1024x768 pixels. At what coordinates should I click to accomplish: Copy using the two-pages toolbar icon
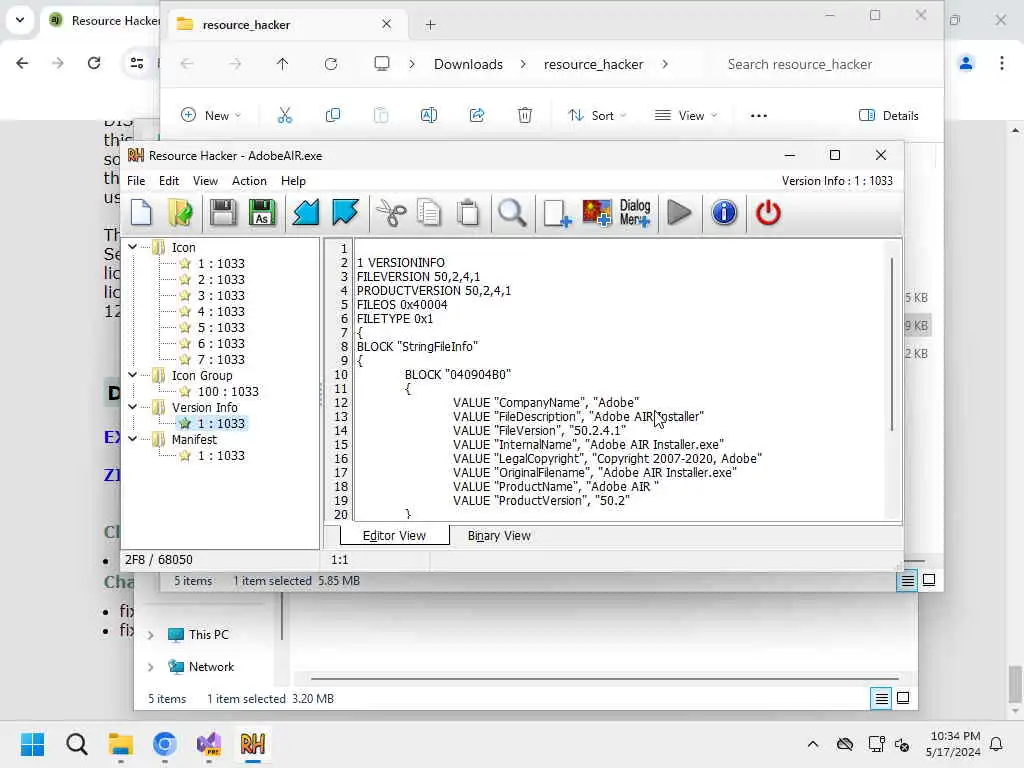click(x=429, y=213)
